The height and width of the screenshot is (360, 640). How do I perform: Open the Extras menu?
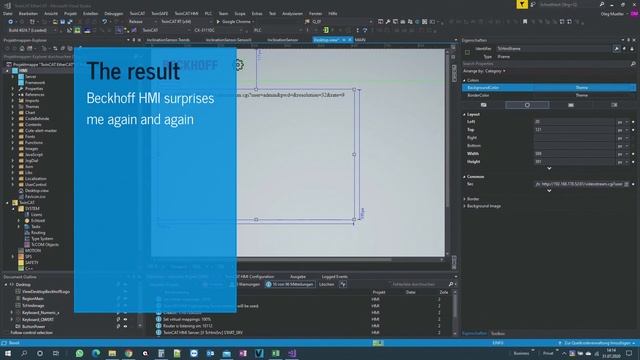(257, 13)
